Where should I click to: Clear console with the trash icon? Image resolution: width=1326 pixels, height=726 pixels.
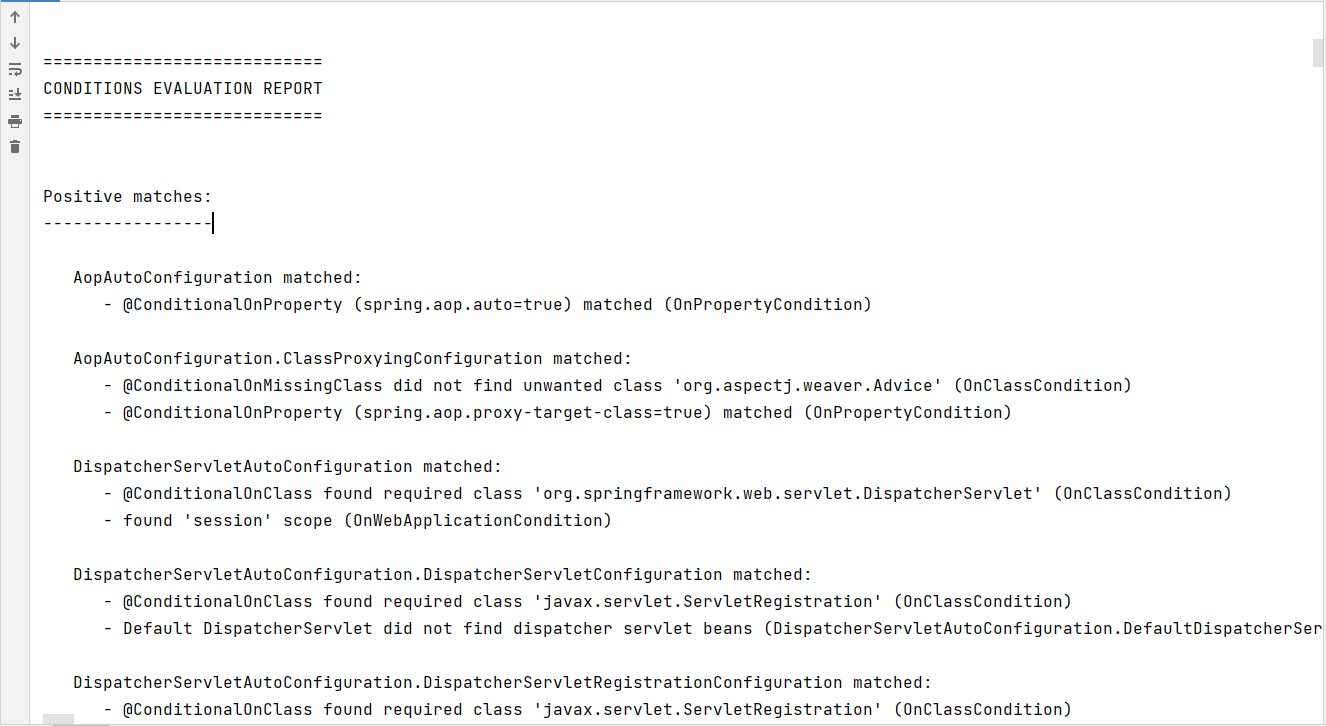point(15,147)
